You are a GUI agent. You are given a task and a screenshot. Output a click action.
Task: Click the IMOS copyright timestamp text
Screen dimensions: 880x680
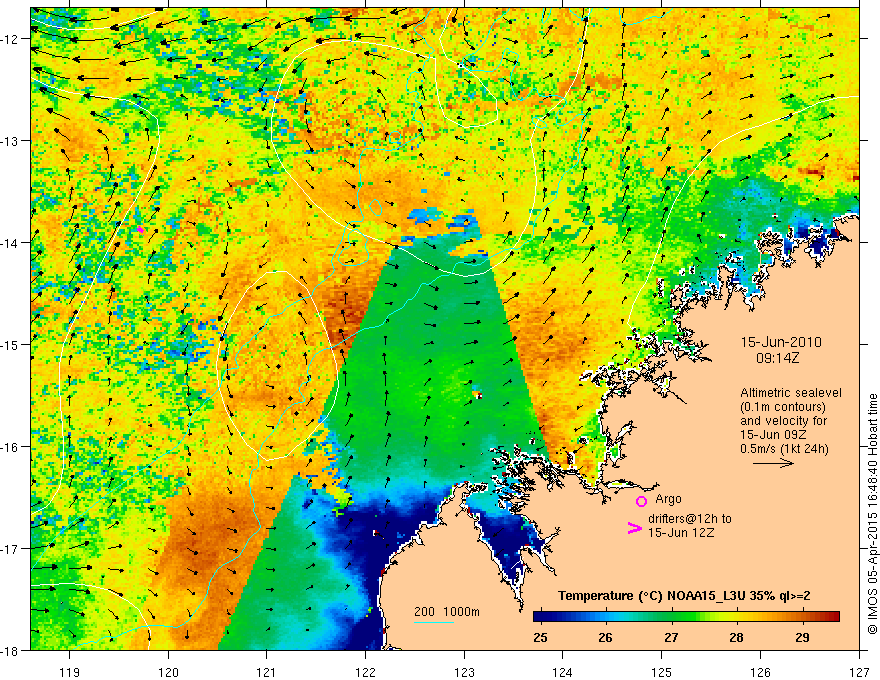coord(872,514)
